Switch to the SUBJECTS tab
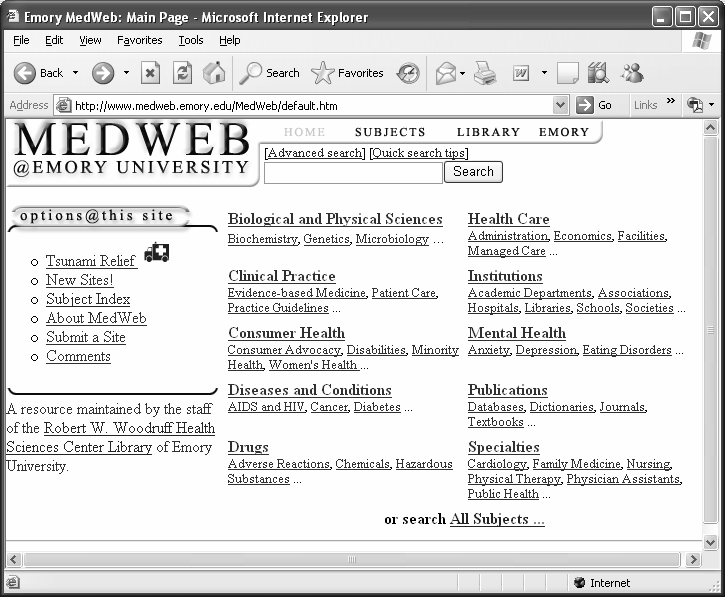The height and width of the screenshot is (597, 725). [x=390, y=132]
